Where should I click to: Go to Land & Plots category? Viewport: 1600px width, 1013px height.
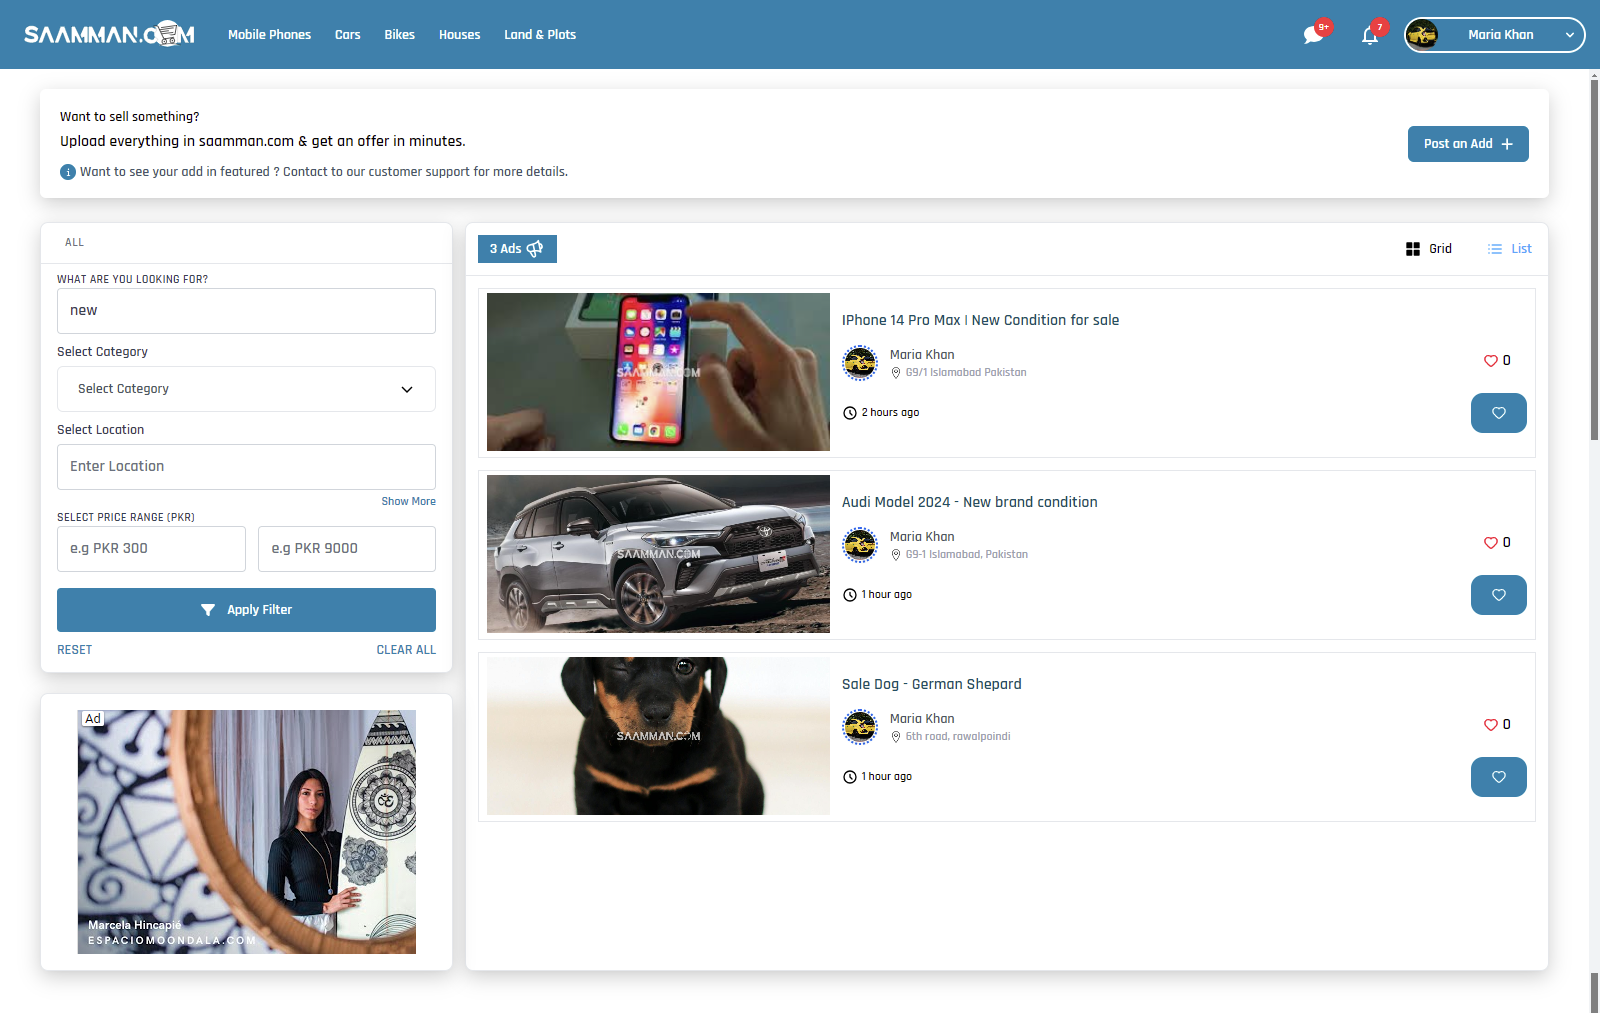point(540,35)
